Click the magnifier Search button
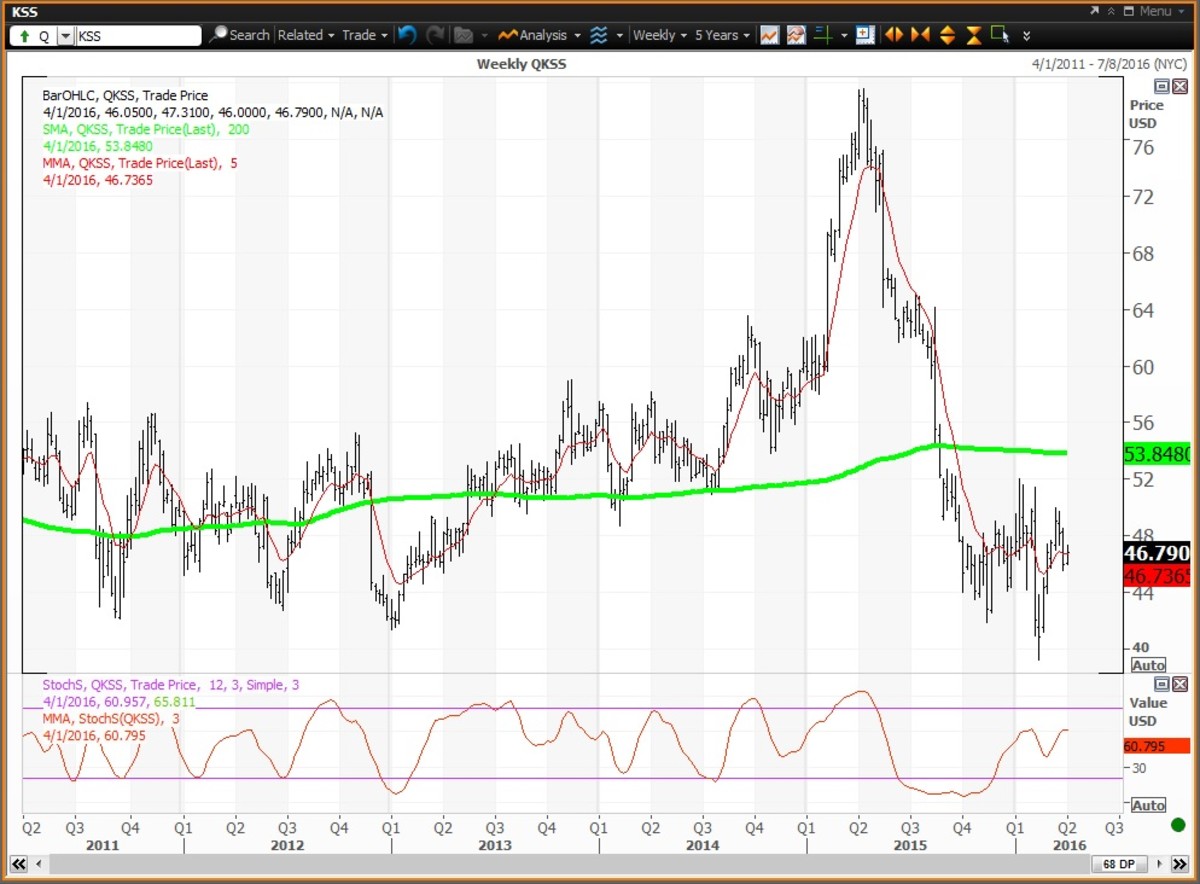 click(x=240, y=35)
